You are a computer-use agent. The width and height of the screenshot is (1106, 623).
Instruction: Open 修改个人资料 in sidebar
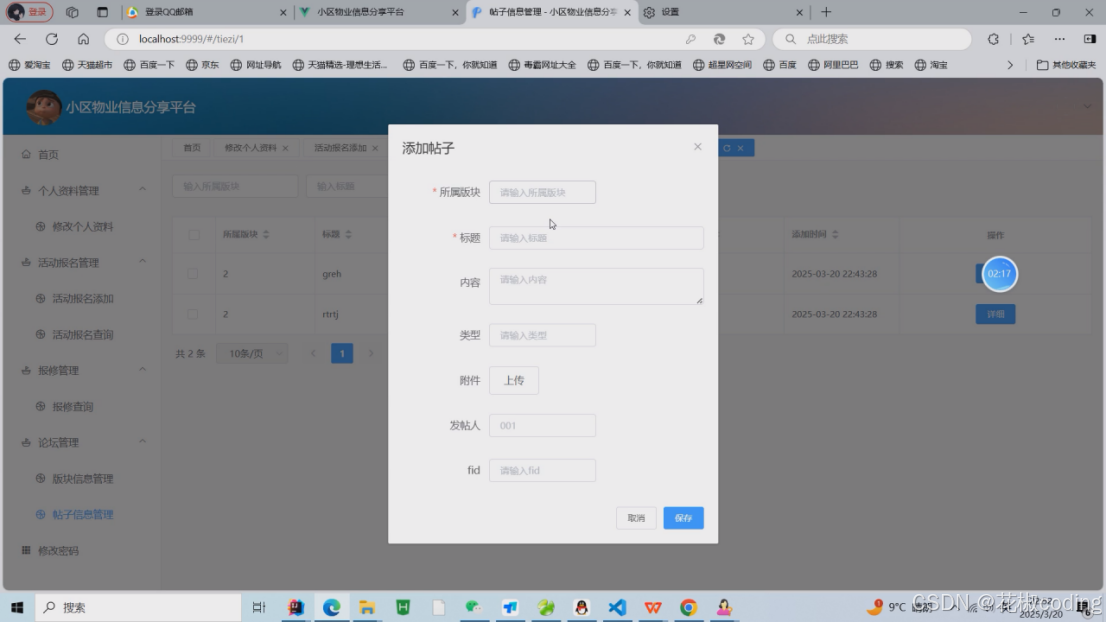pos(83,226)
